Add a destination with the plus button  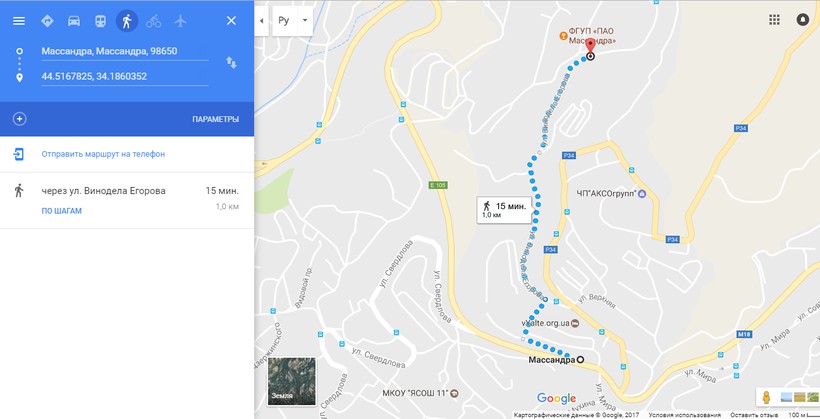point(19,119)
